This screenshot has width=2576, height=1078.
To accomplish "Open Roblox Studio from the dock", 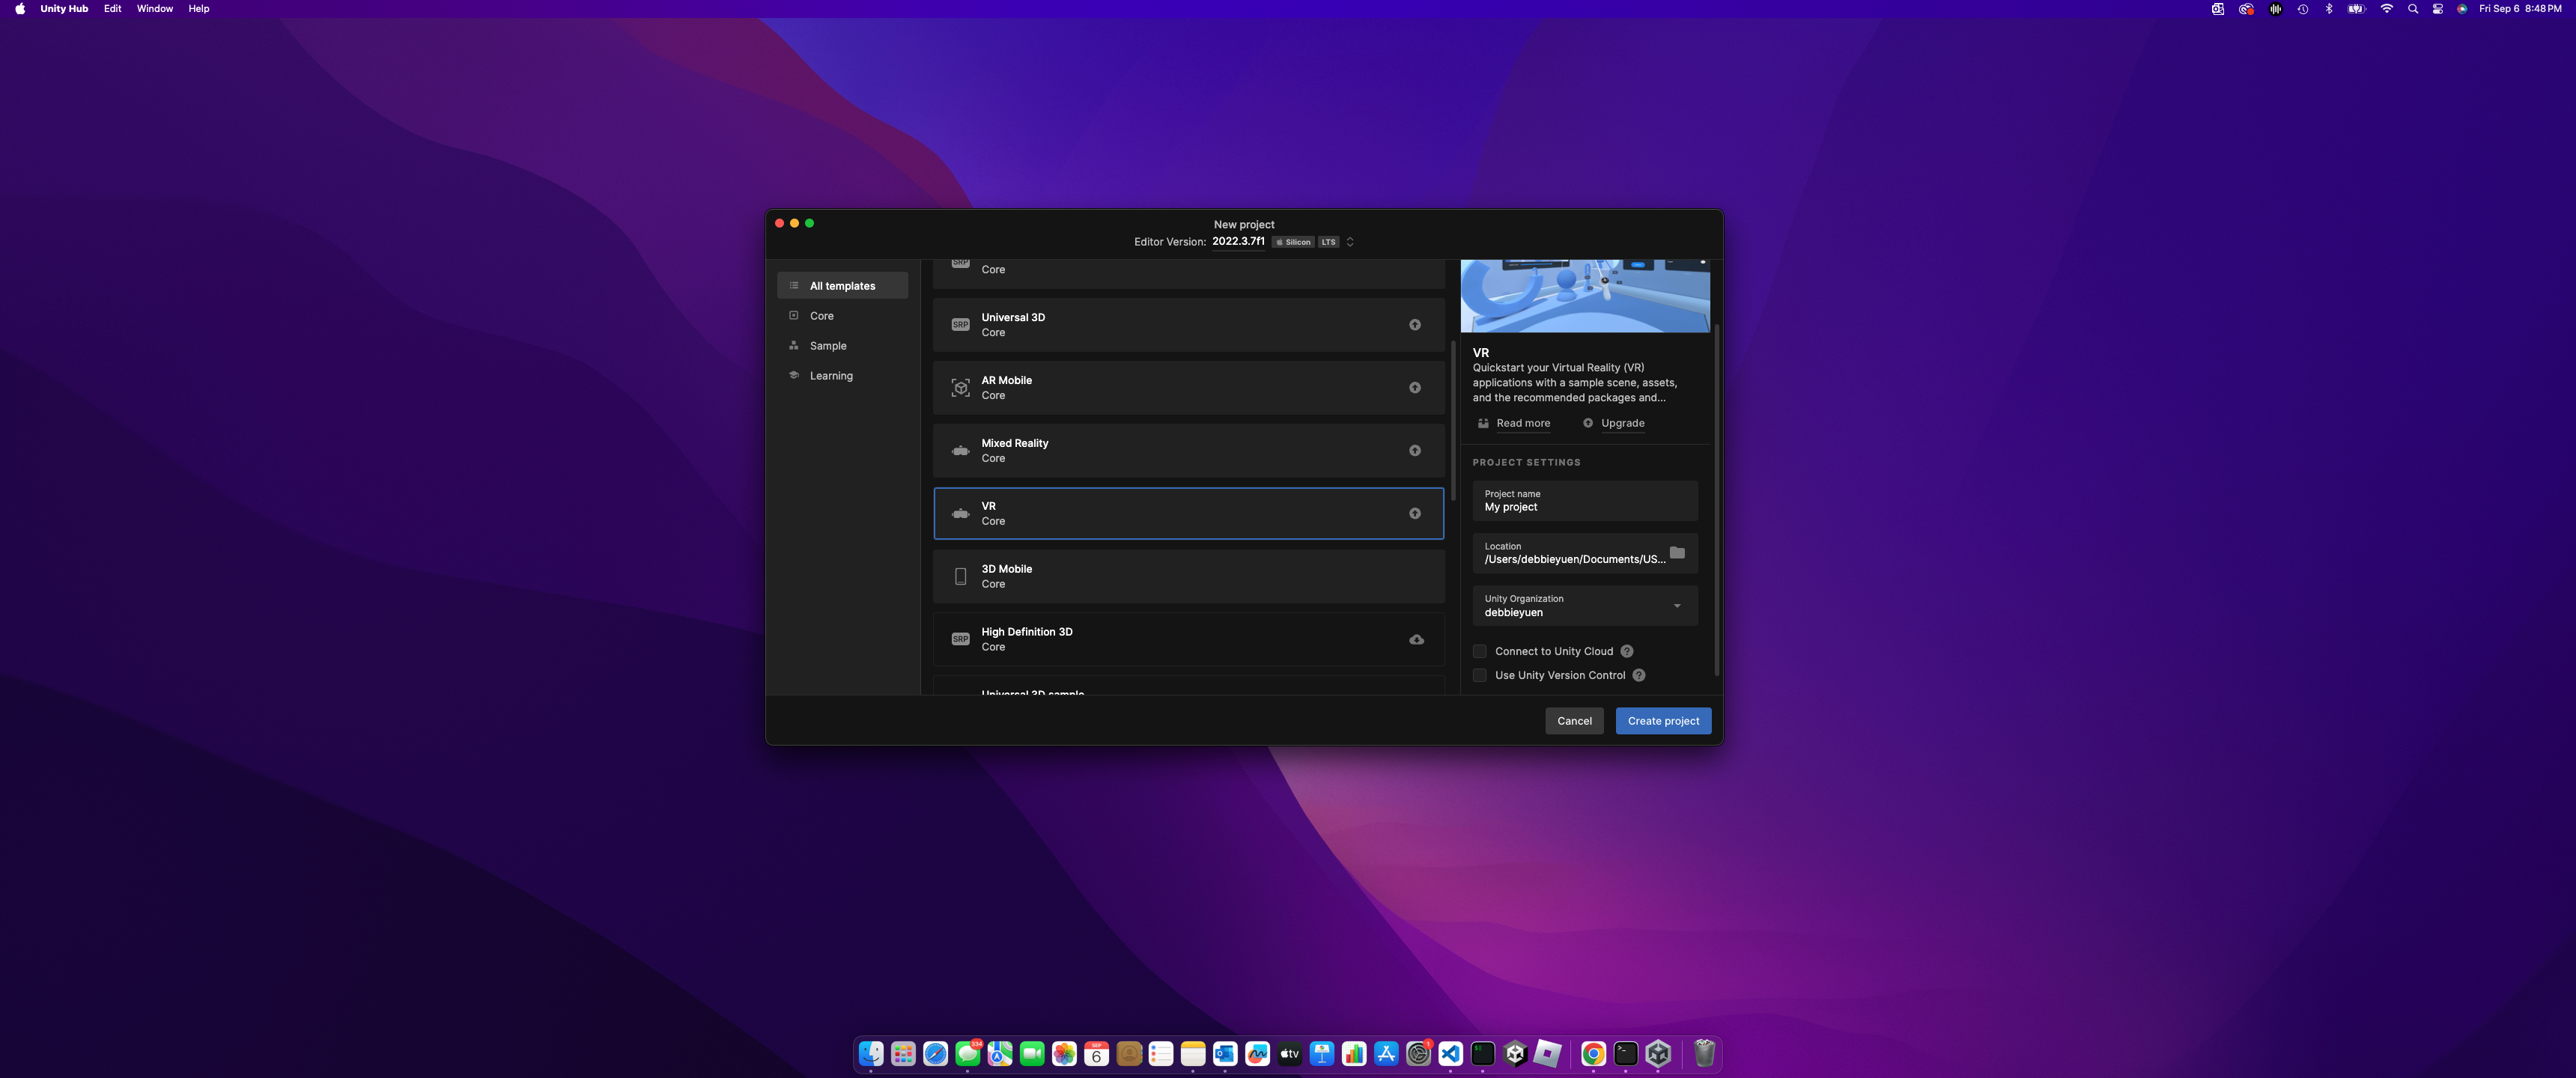I will click(1547, 1053).
